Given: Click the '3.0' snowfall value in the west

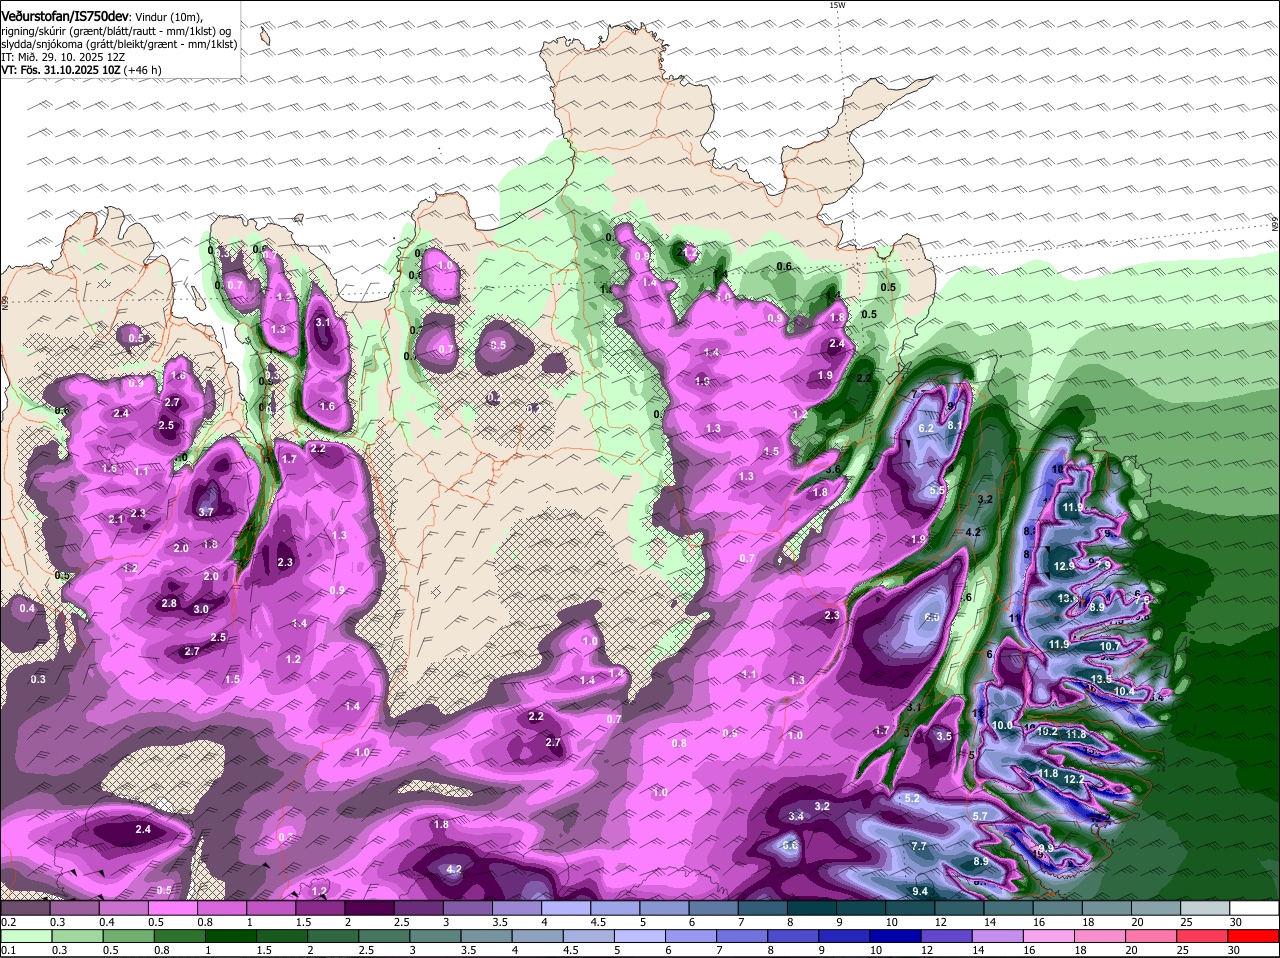Looking at the screenshot, I should pos(201,609).
